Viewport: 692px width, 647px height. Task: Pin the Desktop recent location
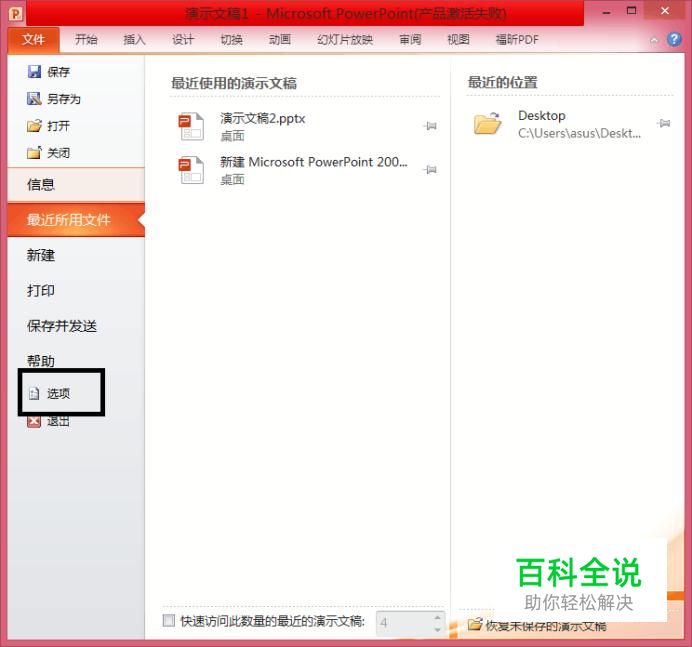664,123
